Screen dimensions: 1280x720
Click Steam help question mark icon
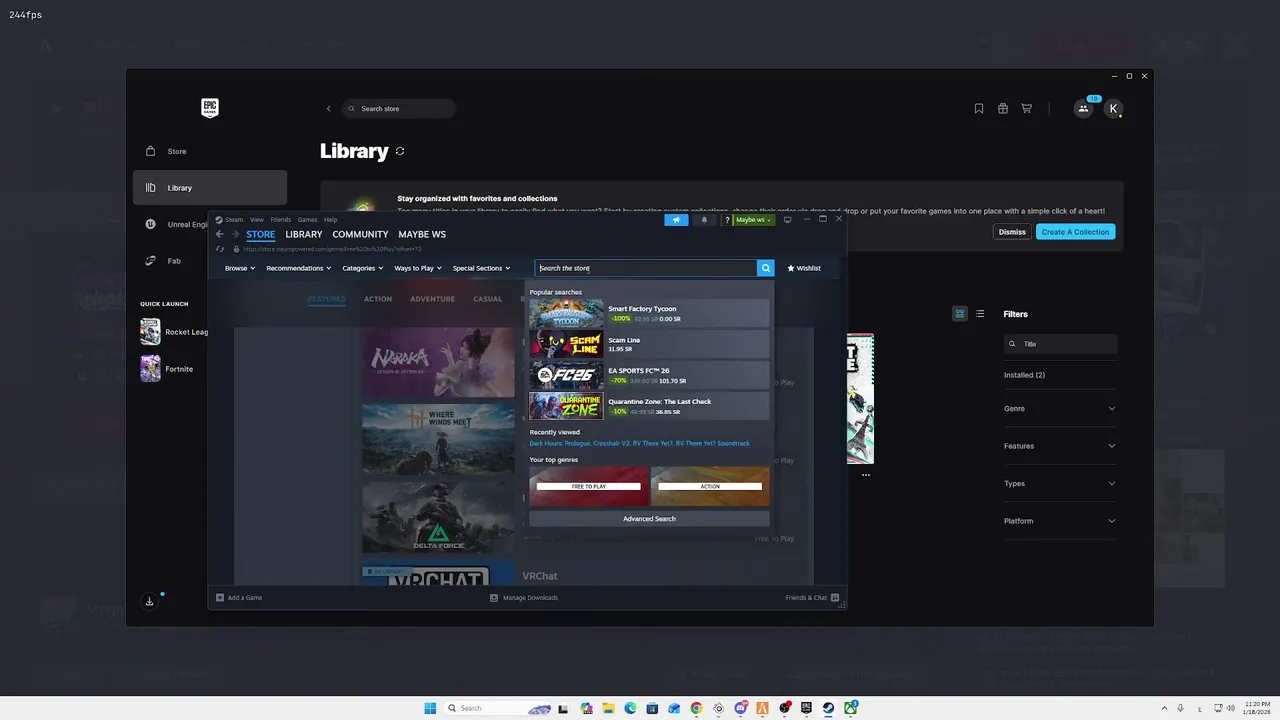point(727,219)
